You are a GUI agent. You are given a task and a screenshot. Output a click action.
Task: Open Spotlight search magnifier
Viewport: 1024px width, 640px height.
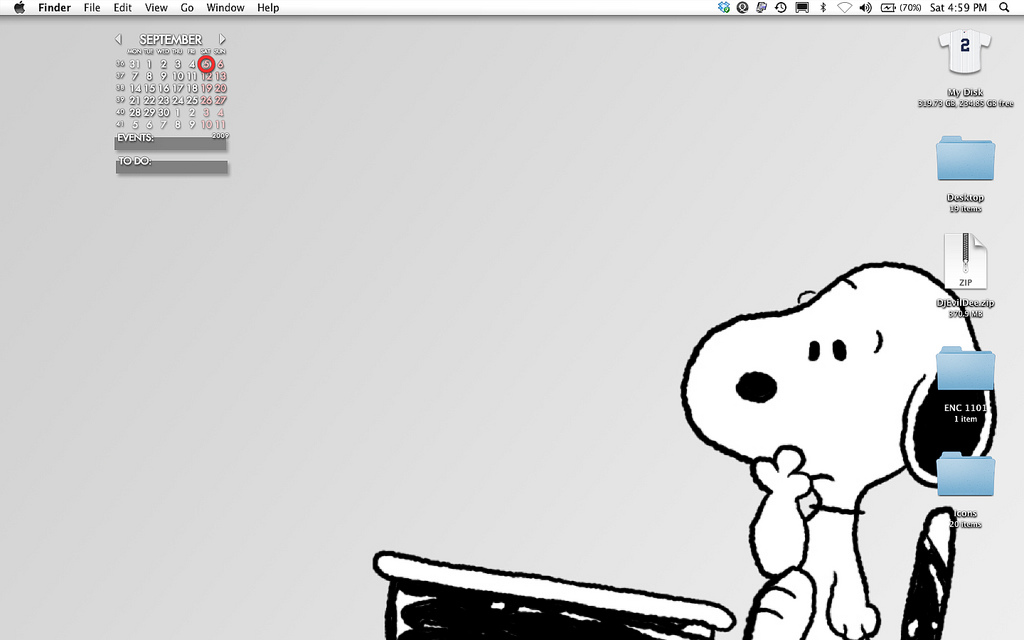pos(1004,8)
